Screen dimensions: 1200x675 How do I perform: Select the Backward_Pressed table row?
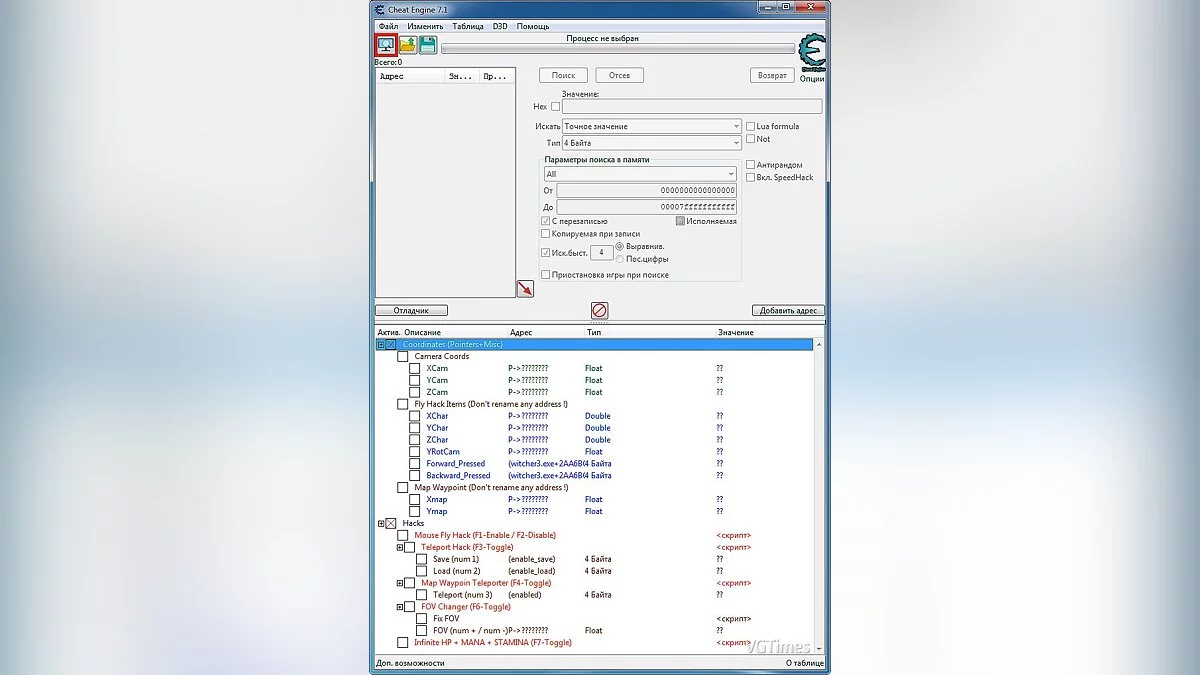596,476
